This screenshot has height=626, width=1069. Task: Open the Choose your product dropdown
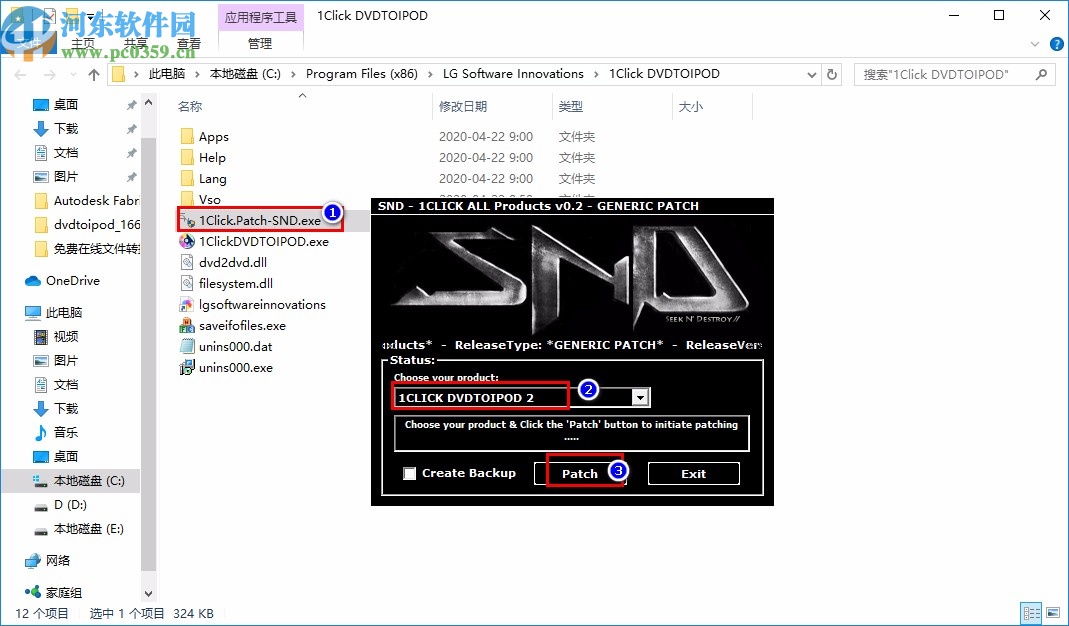coord(640,396)
